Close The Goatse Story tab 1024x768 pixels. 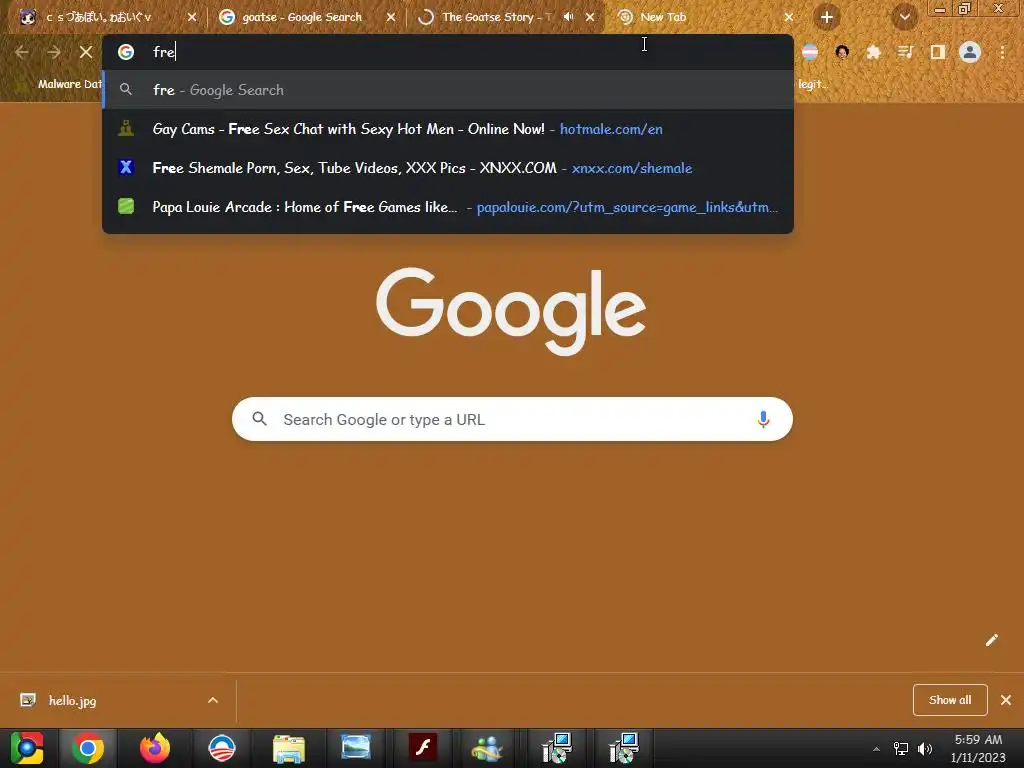tap(590, 18)
